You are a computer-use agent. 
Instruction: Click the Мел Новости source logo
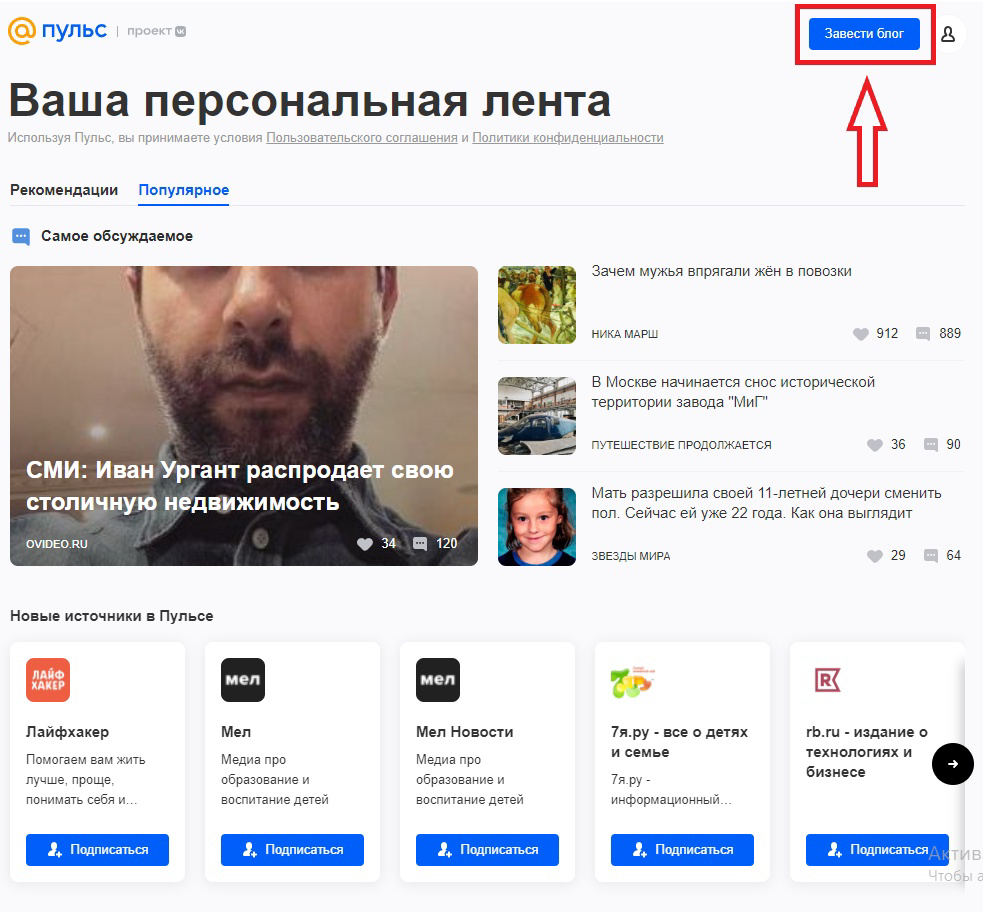click(438, 680)
